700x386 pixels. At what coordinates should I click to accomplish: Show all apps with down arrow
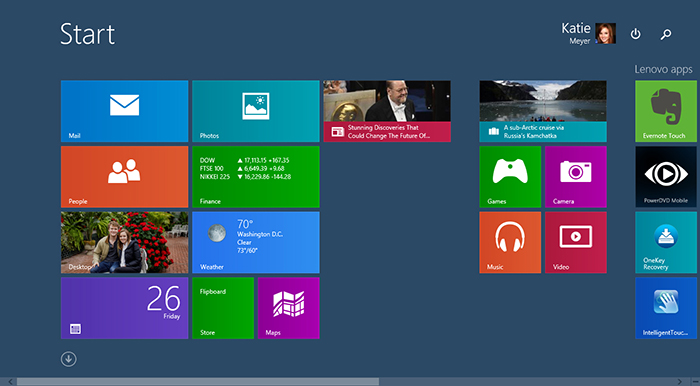click(69, 359)
